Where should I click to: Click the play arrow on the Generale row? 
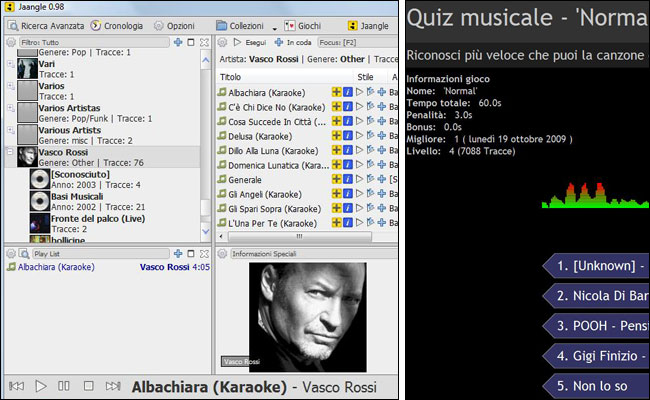(360, 180)
